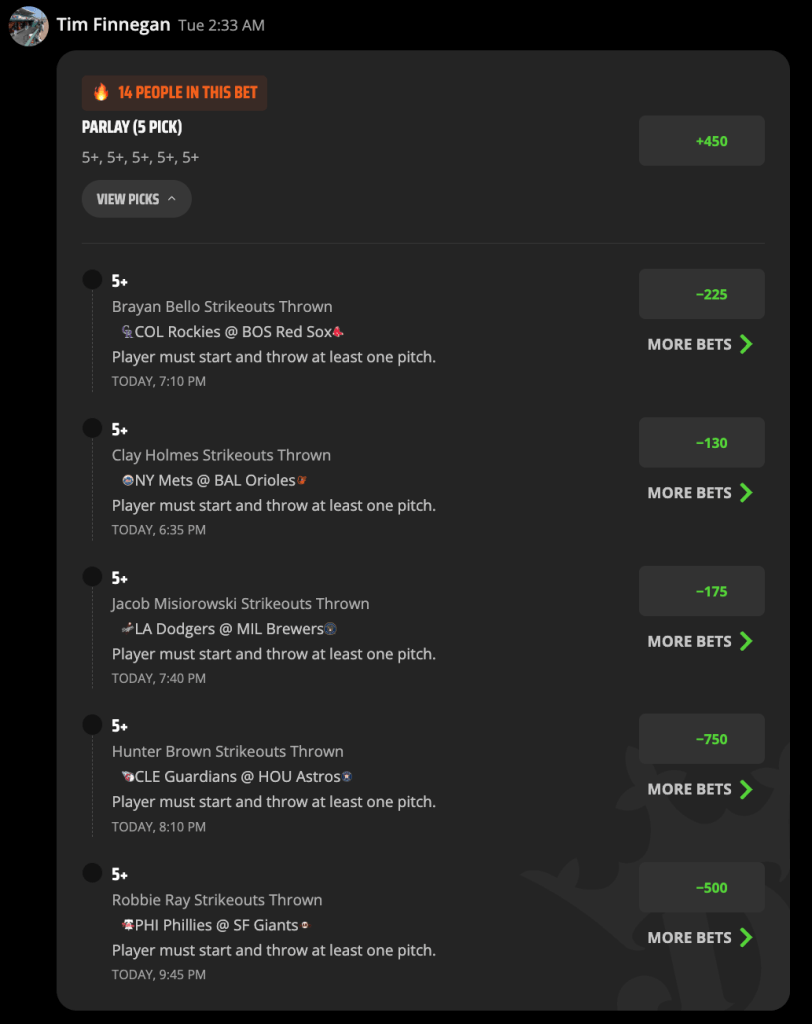Click the Guardians team logo

[x=128, y=776]
